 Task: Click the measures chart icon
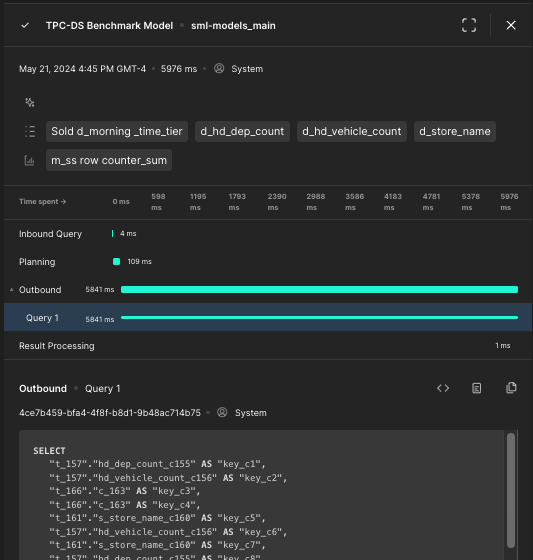[29, 160]
